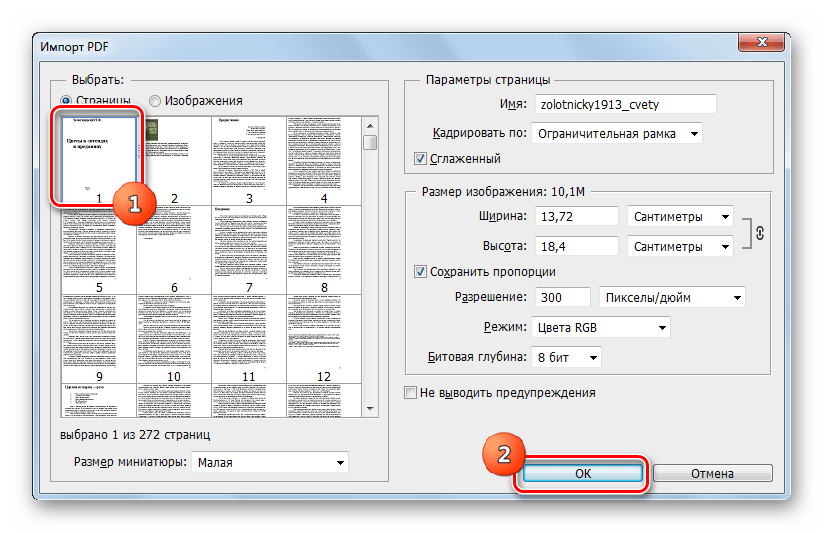Enable the Не выводить предупреждения checkbox
824x533 pixels.
pyautogui.click(x=410, y=393)
